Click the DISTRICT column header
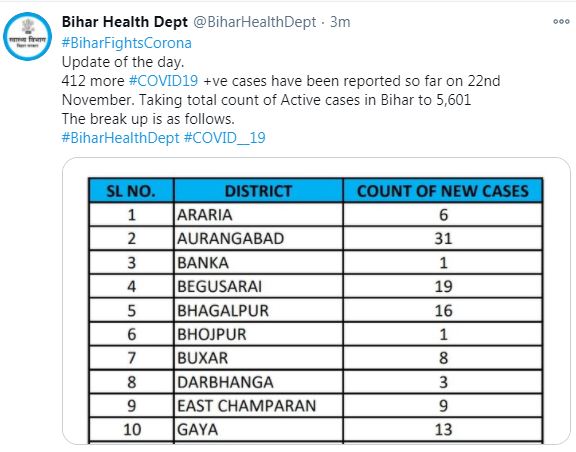Image resolution: width=576 pixels, height=452 pixels. 259,191
